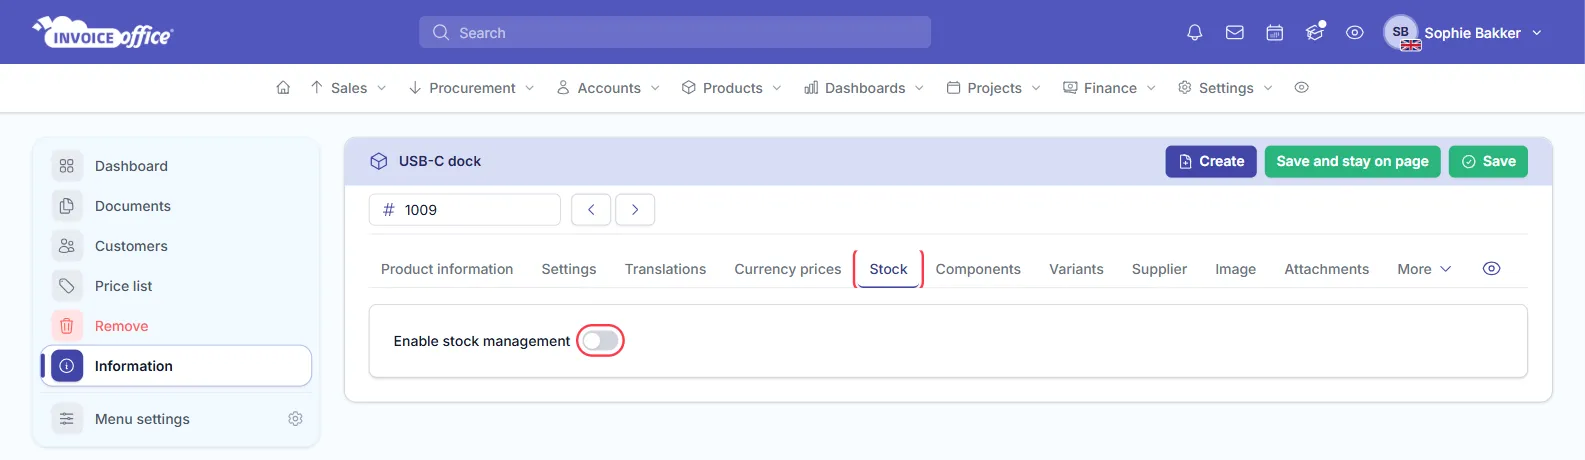Click the Documents sidebar icon
Screen dimensions: 1585x460
tap(67, 206)
